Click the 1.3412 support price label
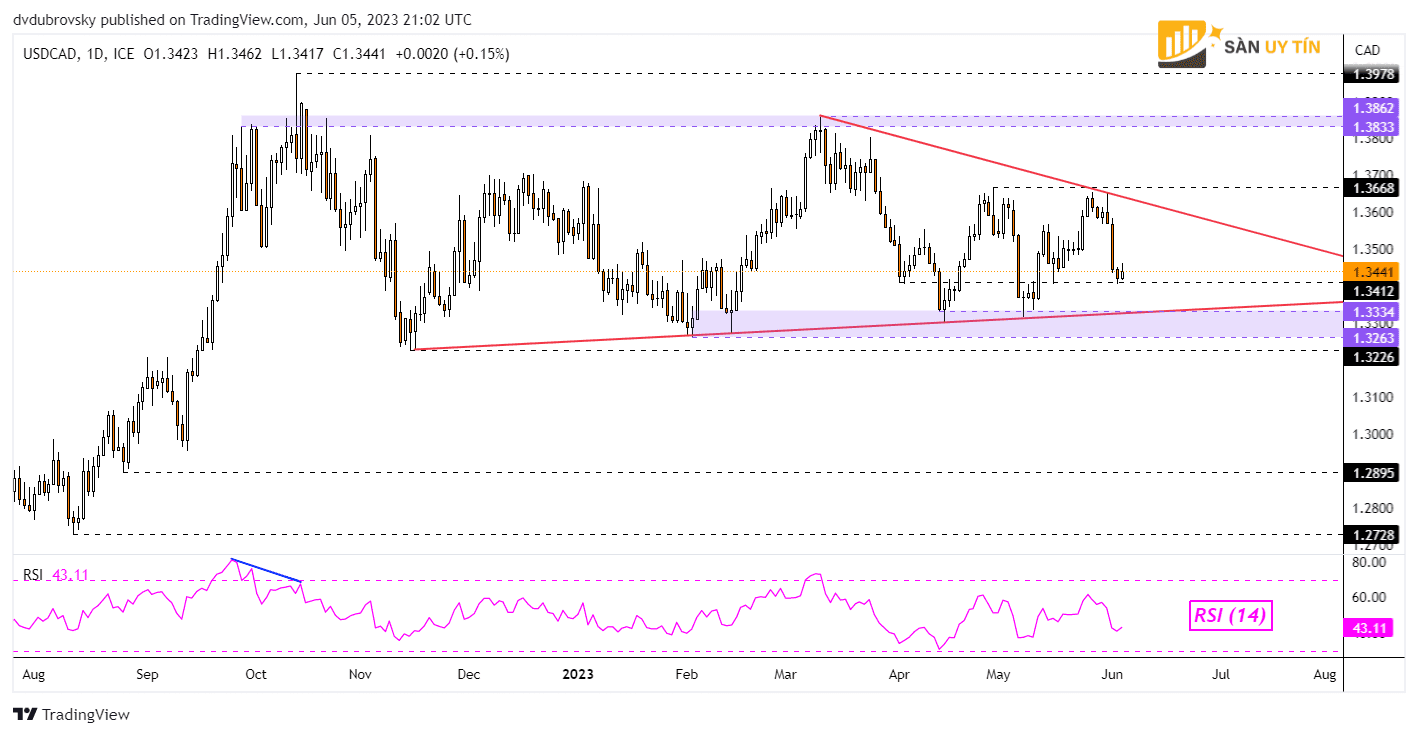The height and width of the screenshot is (736, 1418). (1369, 291)
